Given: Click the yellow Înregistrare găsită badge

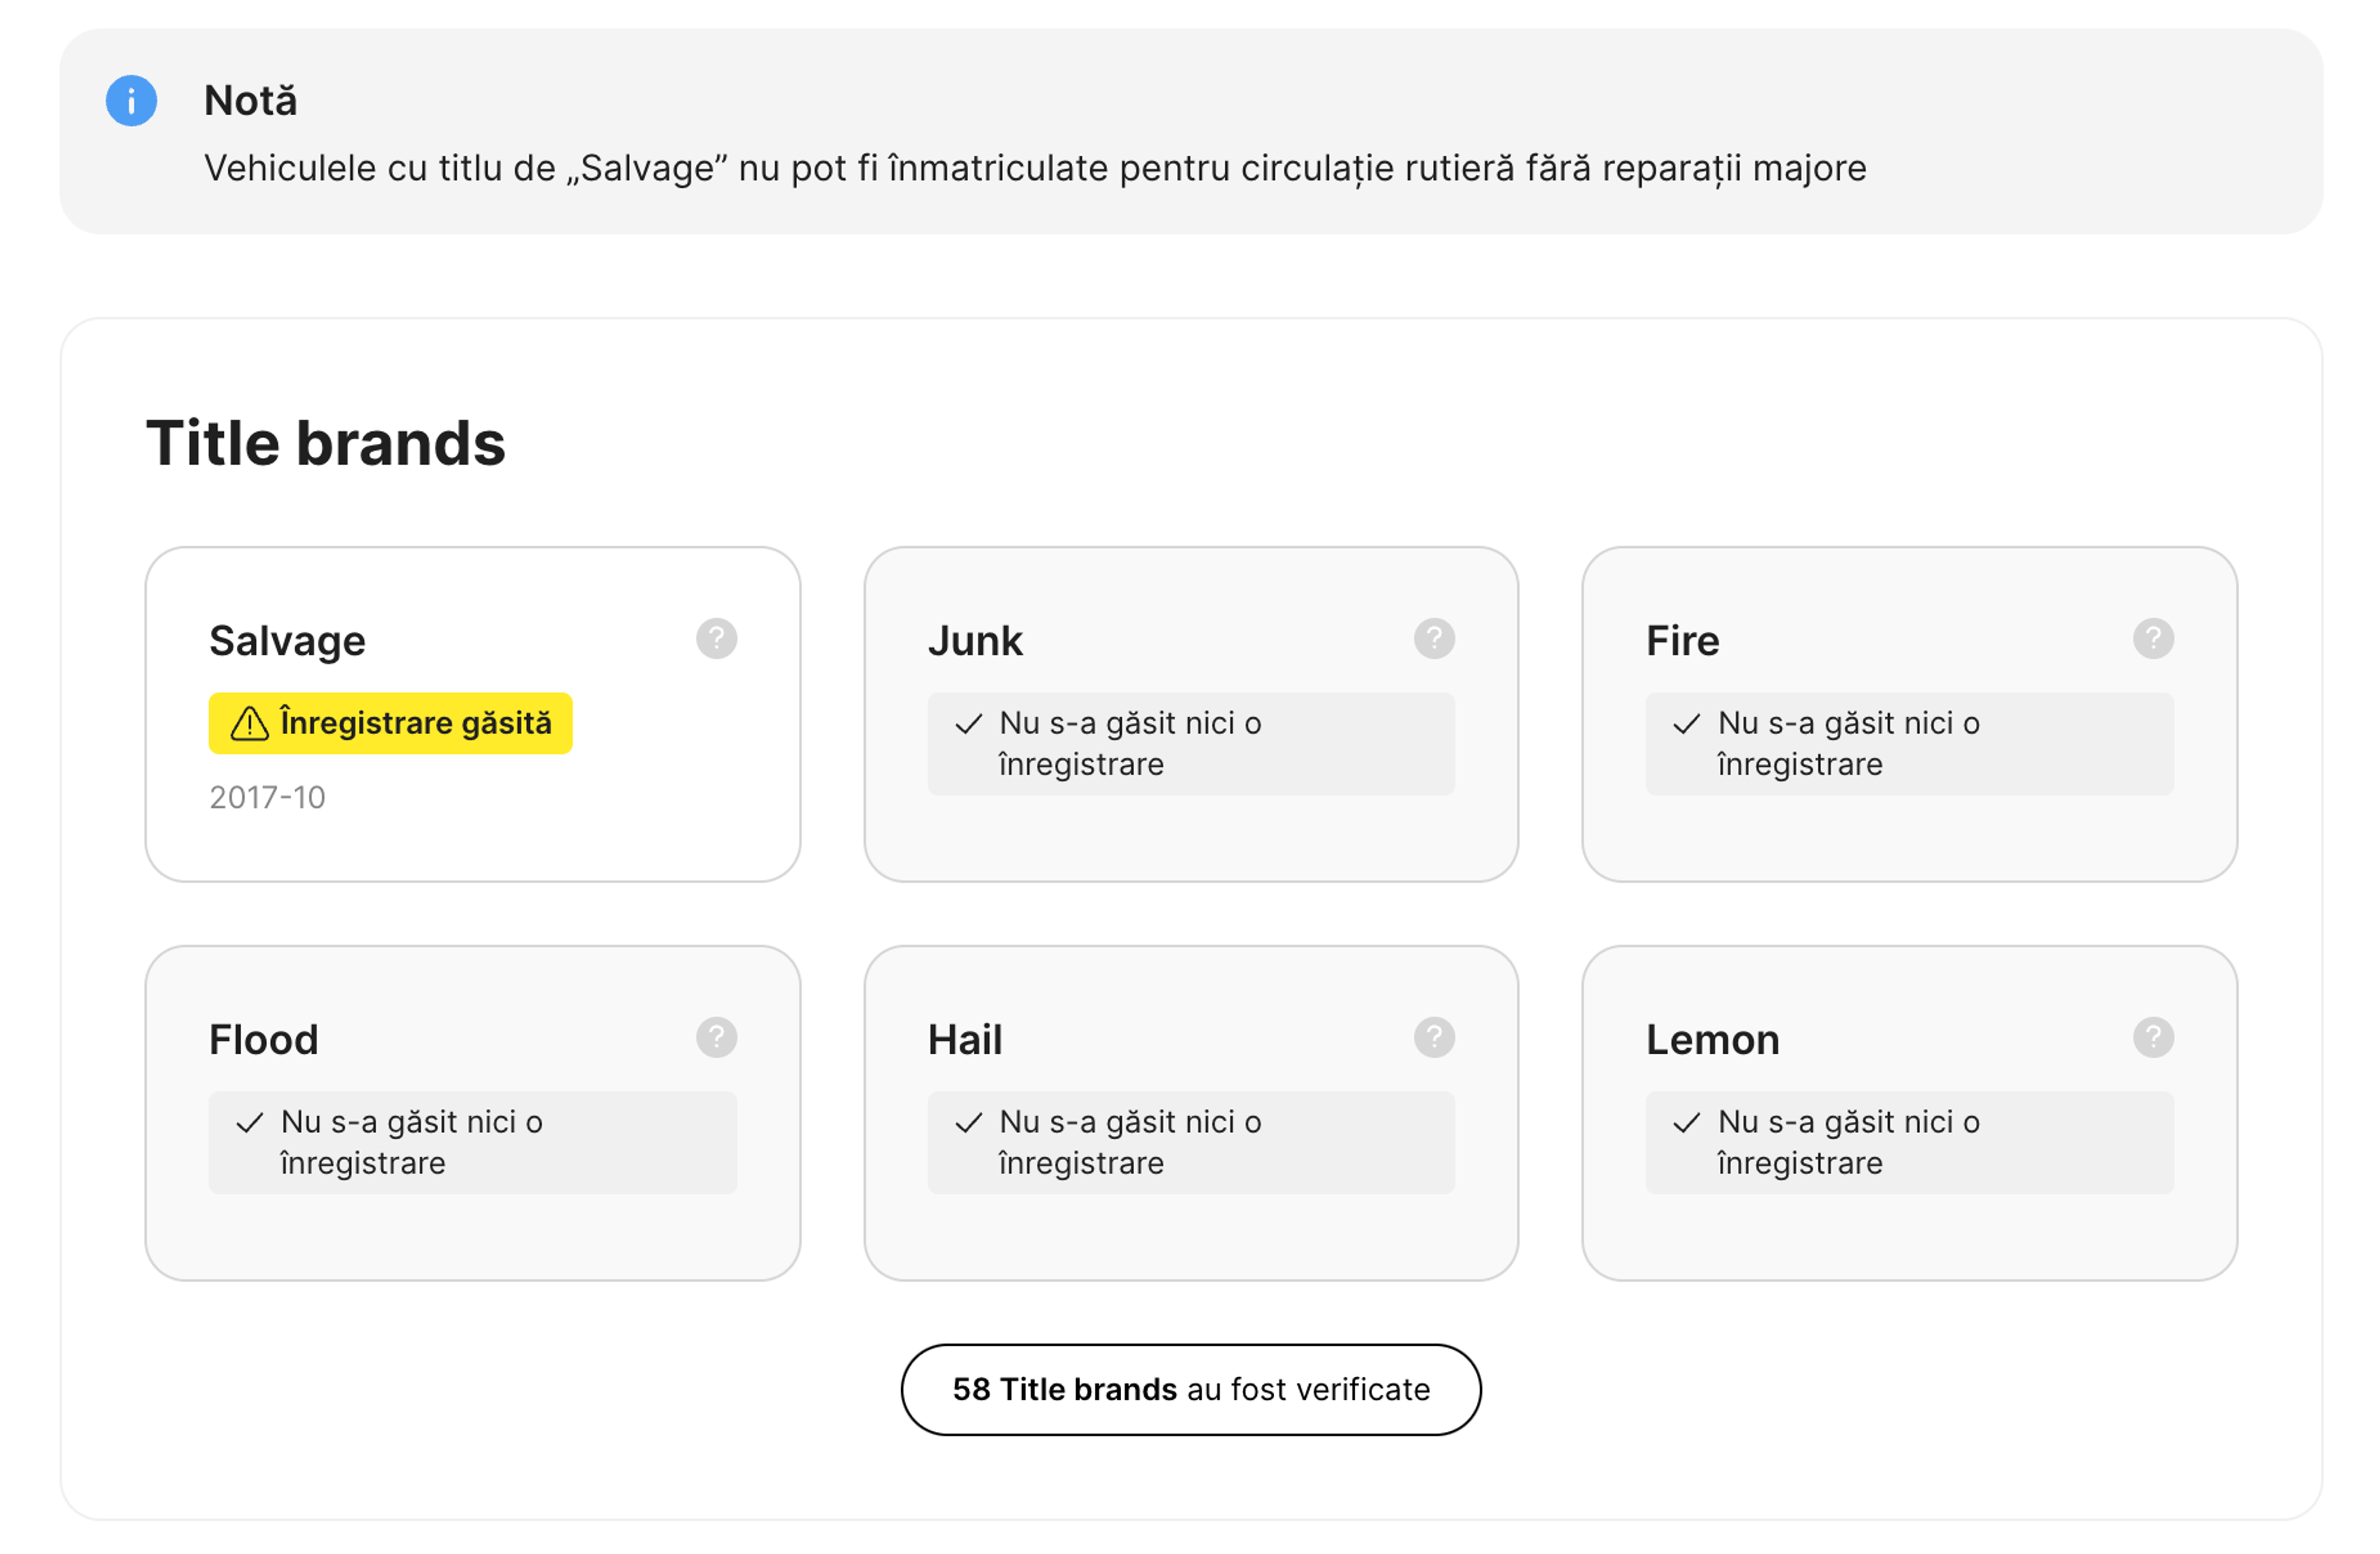Looking at the screenshot, I should coord(390,723).
